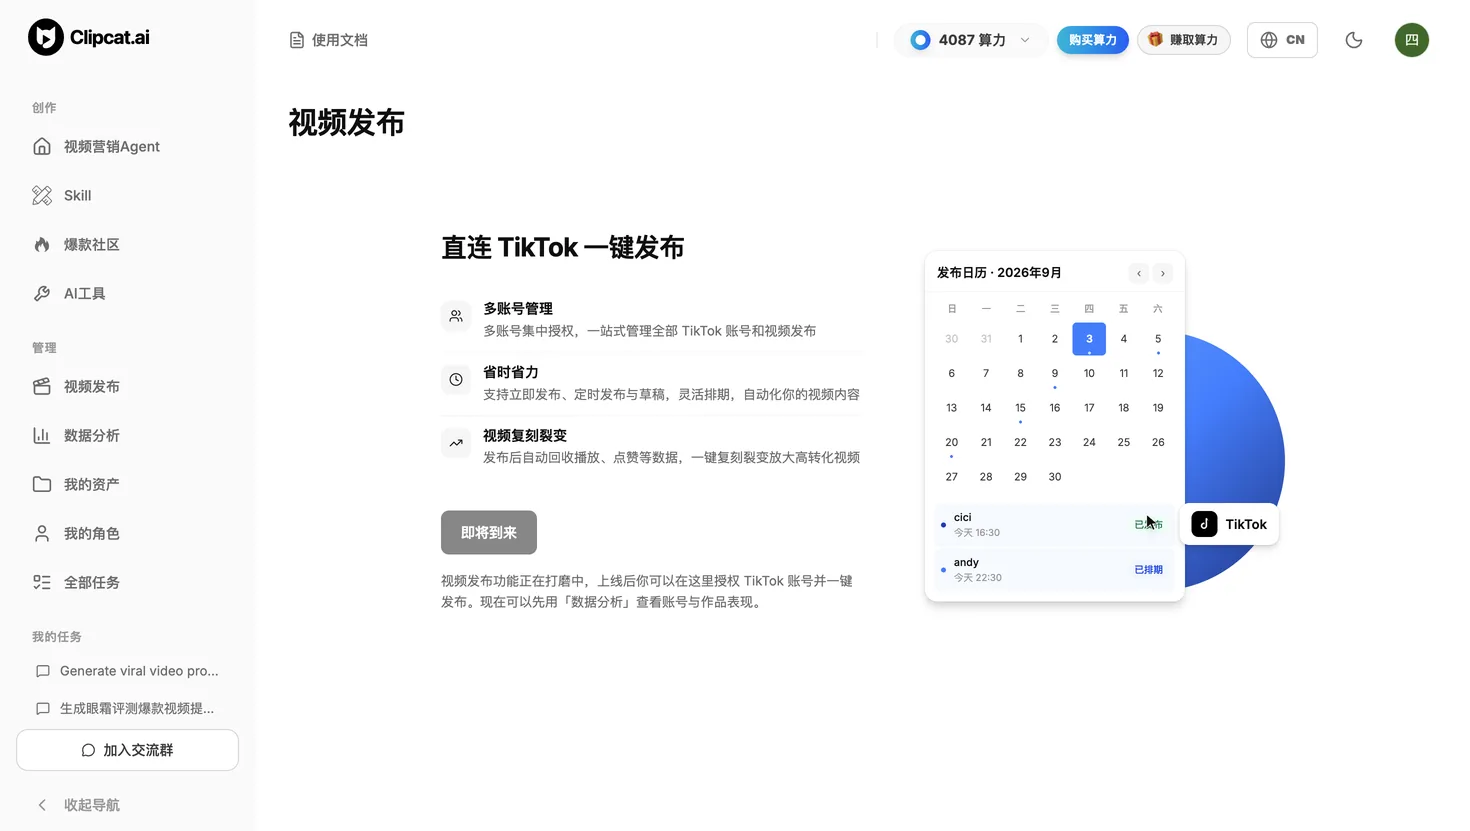This screenshot has width=1470, height=831.
Task: Open the 视频营销Agent home icon
Action: pos(42,146)
